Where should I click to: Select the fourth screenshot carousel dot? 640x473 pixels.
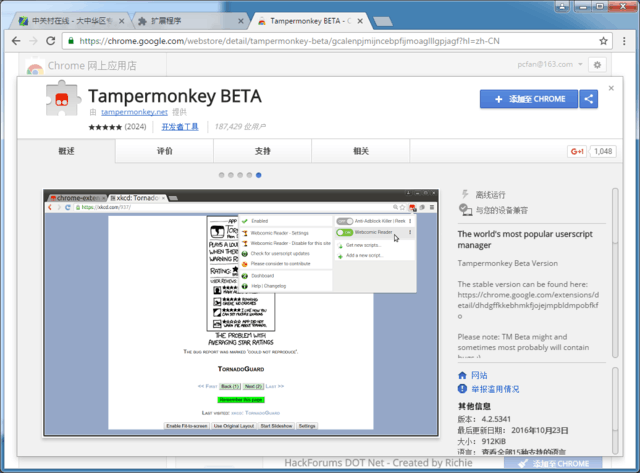coord(249,175)
